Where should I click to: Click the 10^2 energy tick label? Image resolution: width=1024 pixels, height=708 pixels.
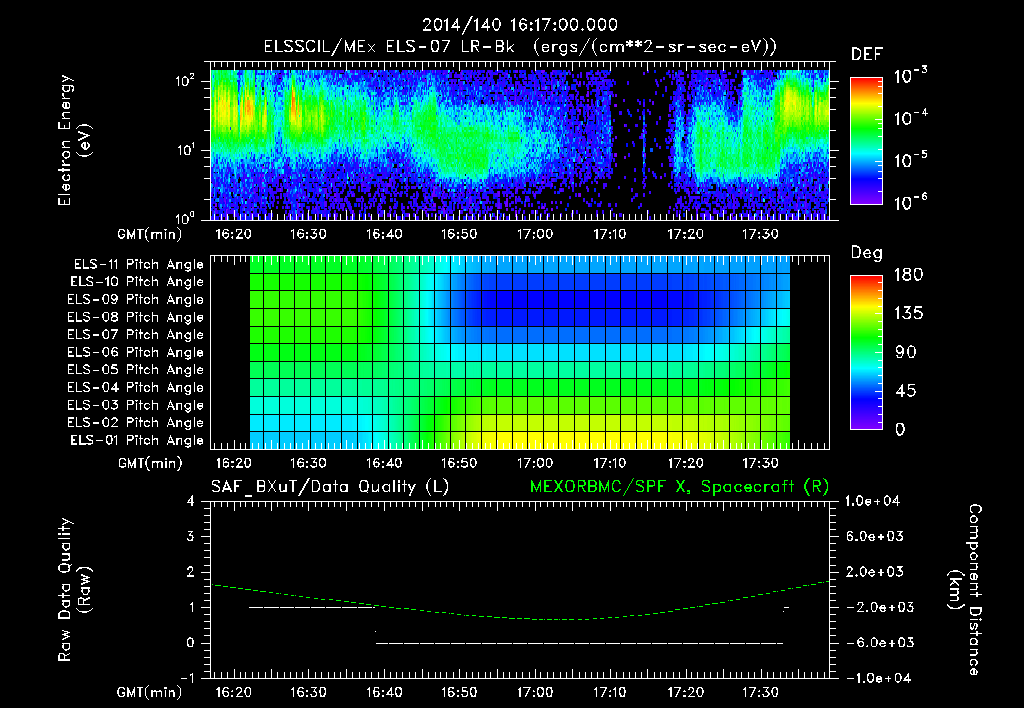(x=185, y=80)
